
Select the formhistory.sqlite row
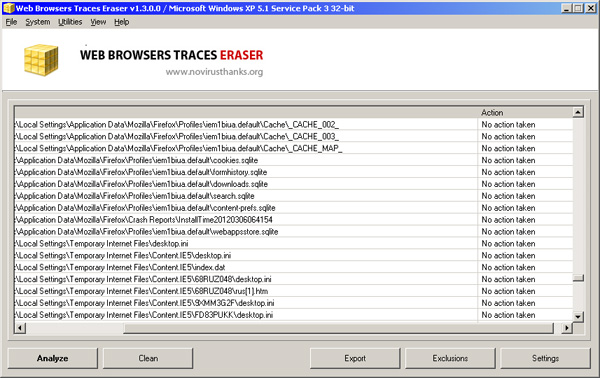[x=293, y=172]
